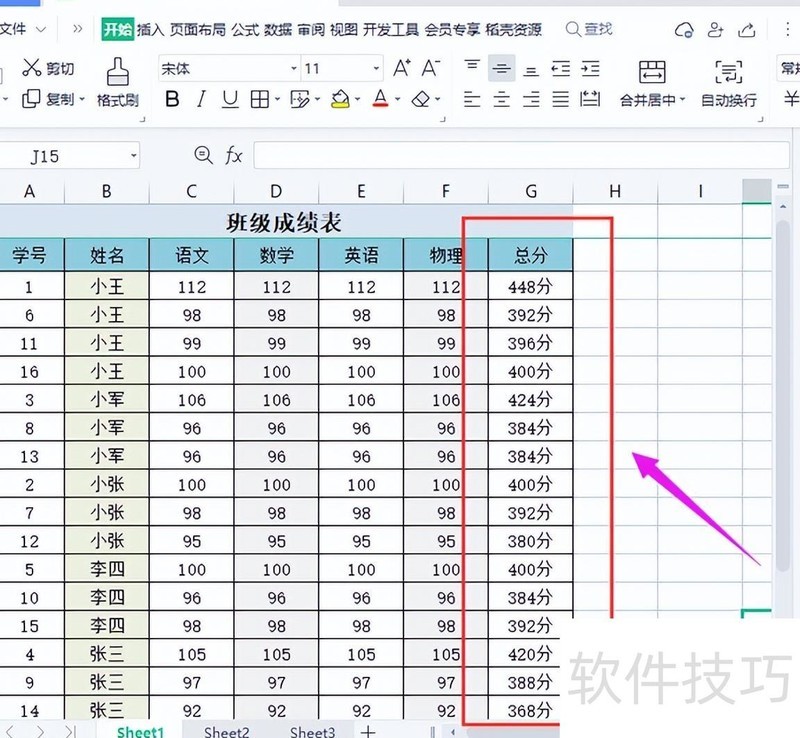Click the zoom magnifier beside fx
Screen dimensions: 800x738
[x=203, y=155]
